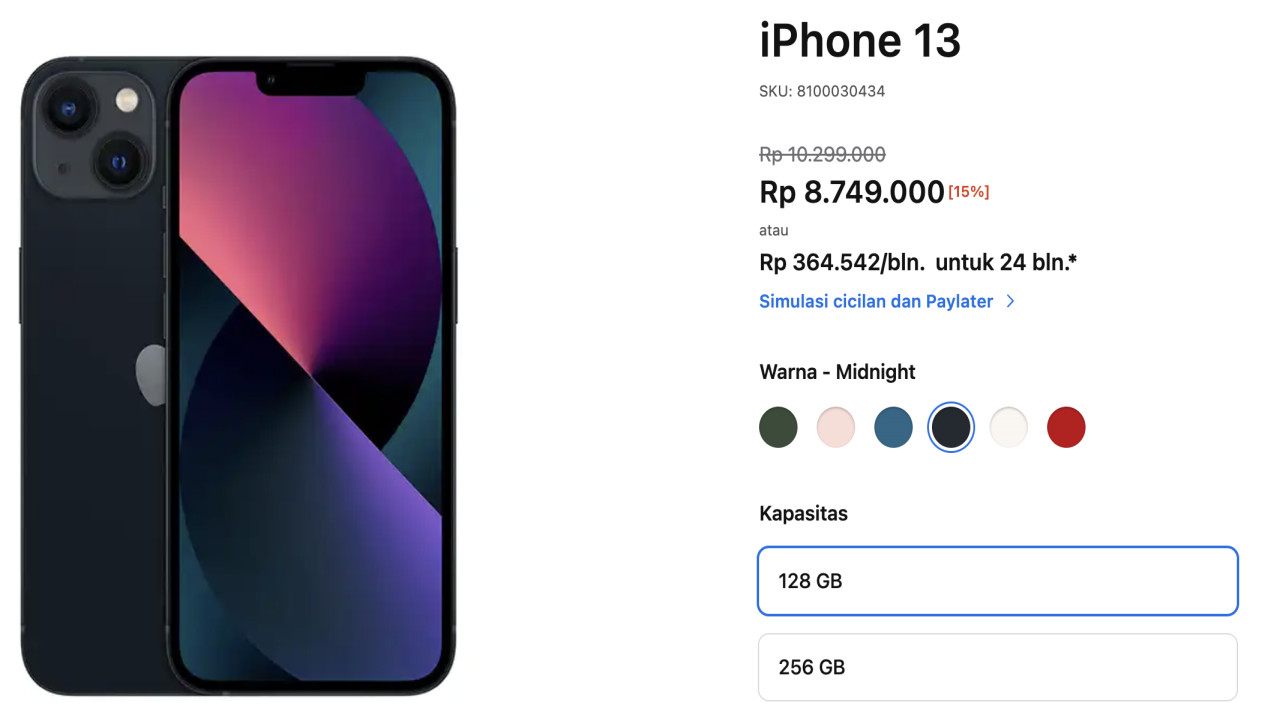The height and width of the screenshot is (711, 1265).
Task: Choose the pink color option
Action: pos(836,427)
